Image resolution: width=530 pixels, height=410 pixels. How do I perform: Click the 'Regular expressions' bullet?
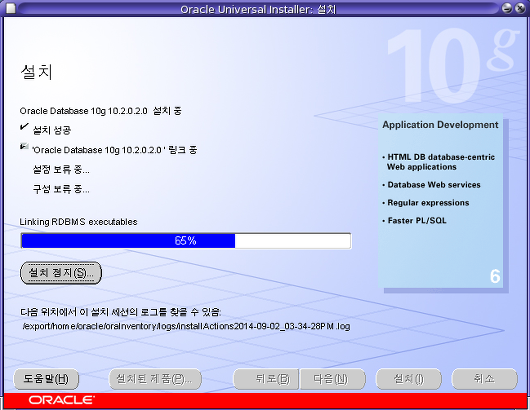click(426, 203)
